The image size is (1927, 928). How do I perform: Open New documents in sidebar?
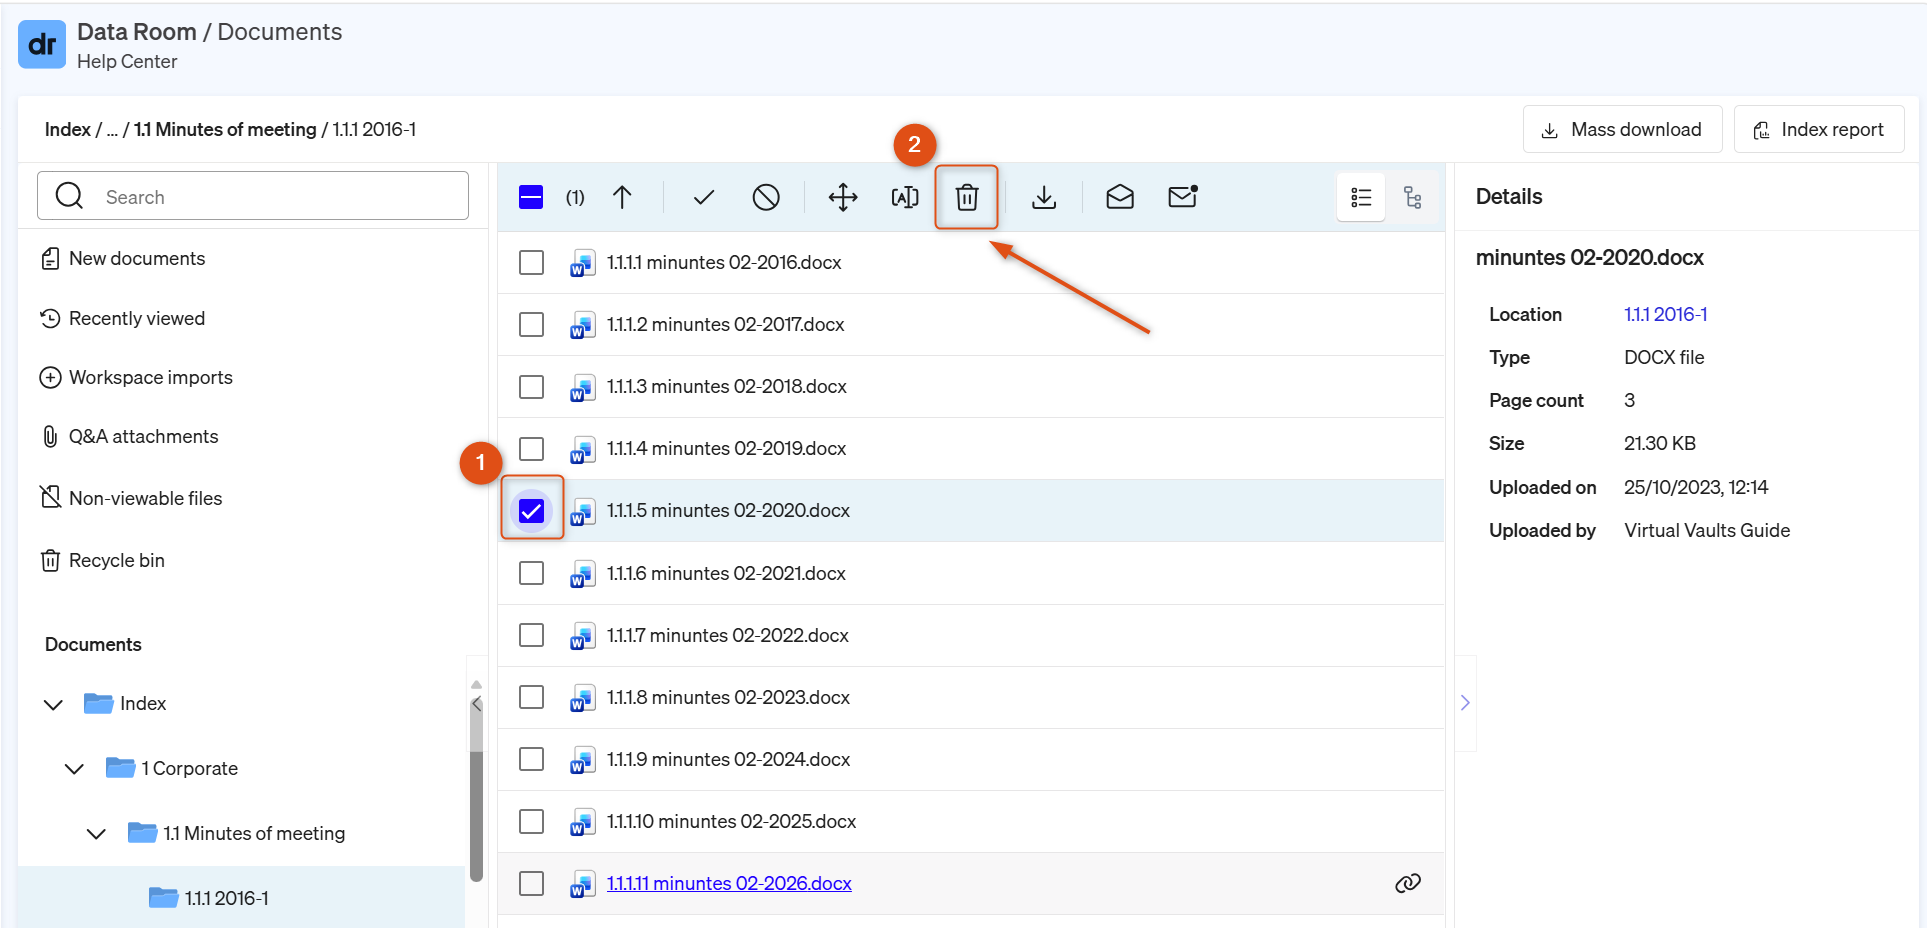pos(122,258)
